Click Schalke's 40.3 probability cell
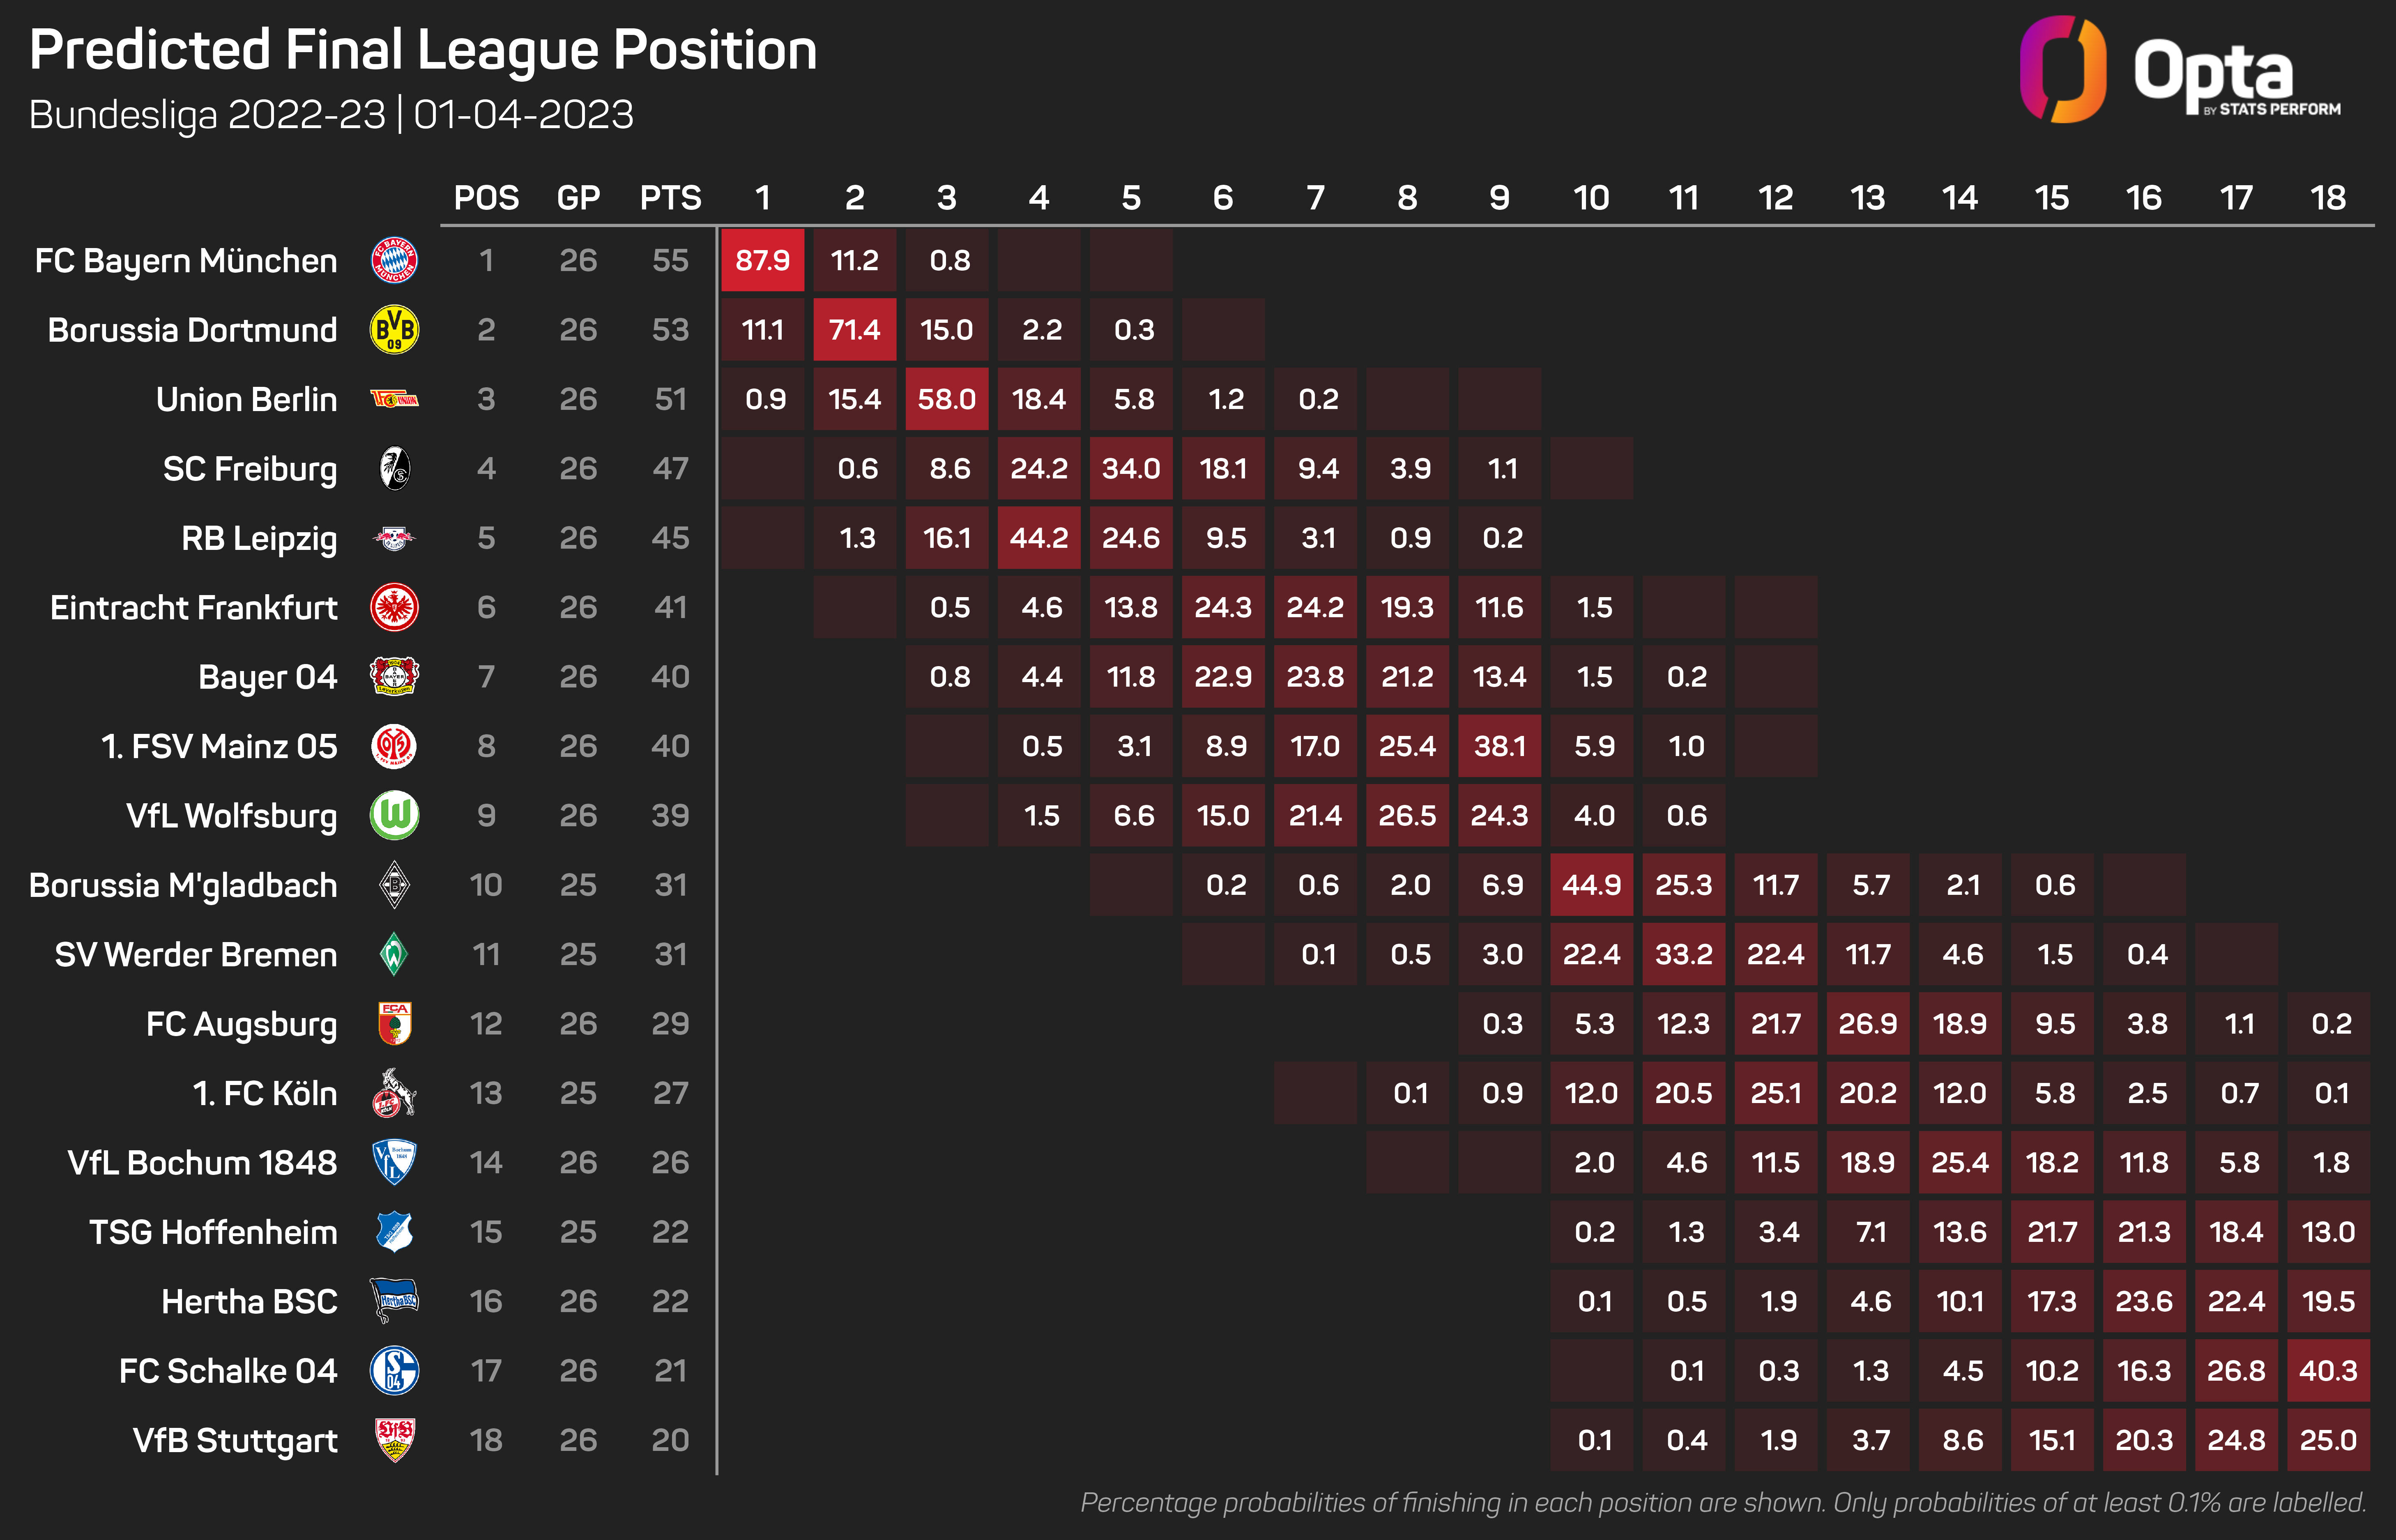Viewport: 2396px width, 1540px height. [x=2328, y=1370]
